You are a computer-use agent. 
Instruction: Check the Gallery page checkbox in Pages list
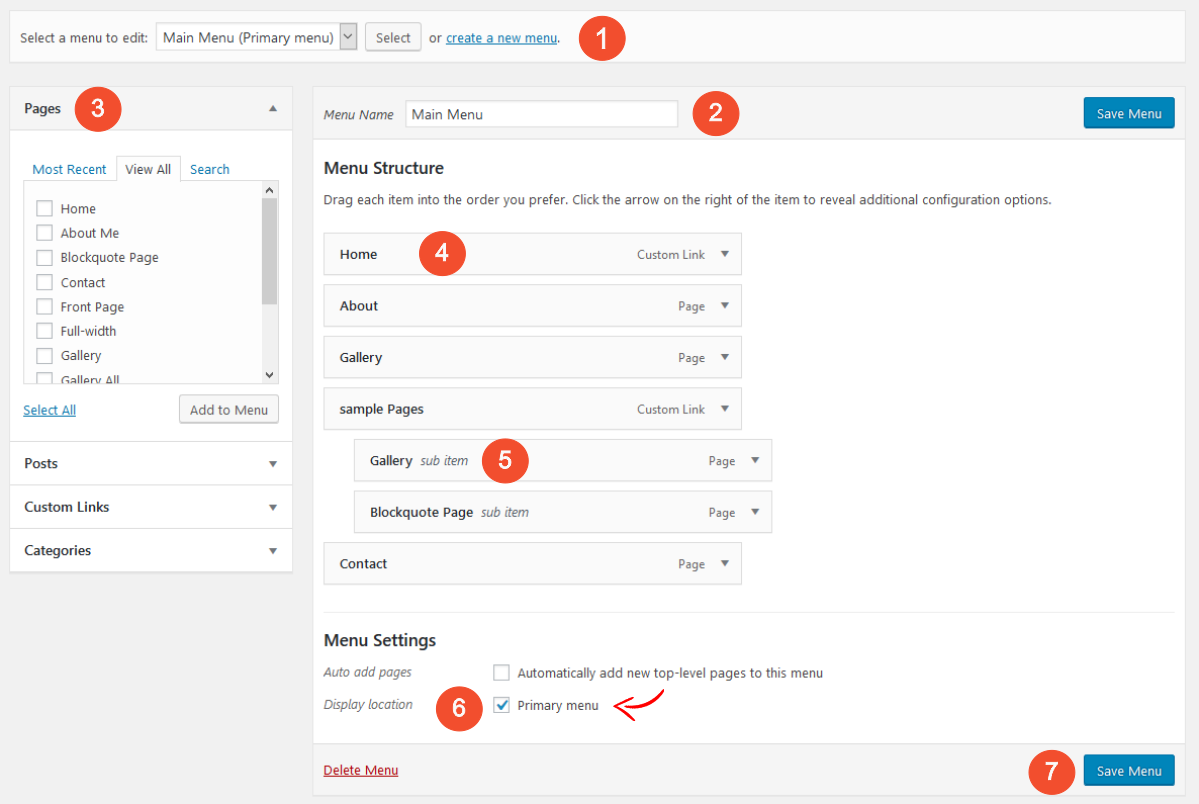point(44,356)
